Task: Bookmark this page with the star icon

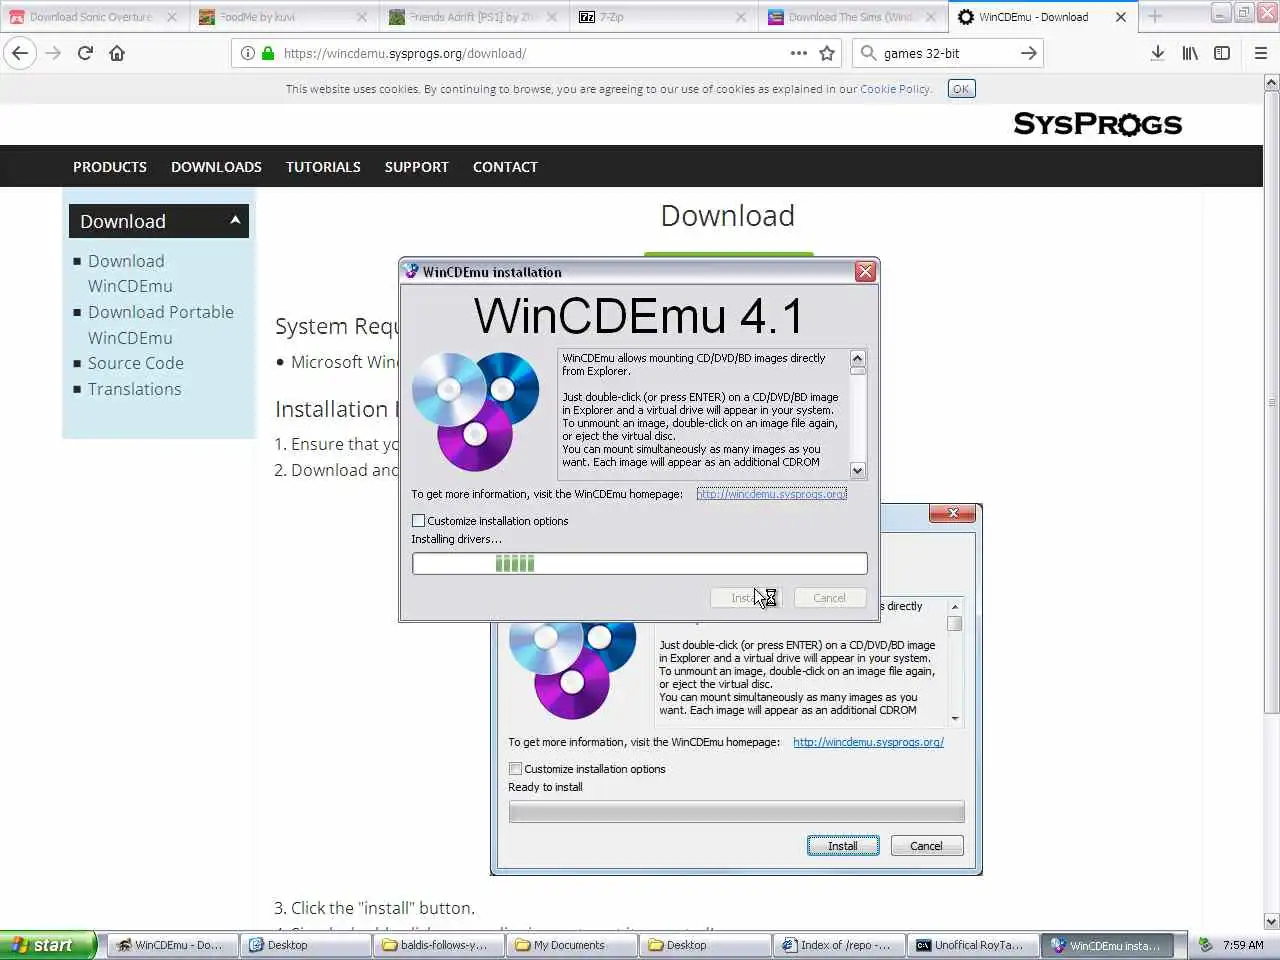Action: pos(827,53)
